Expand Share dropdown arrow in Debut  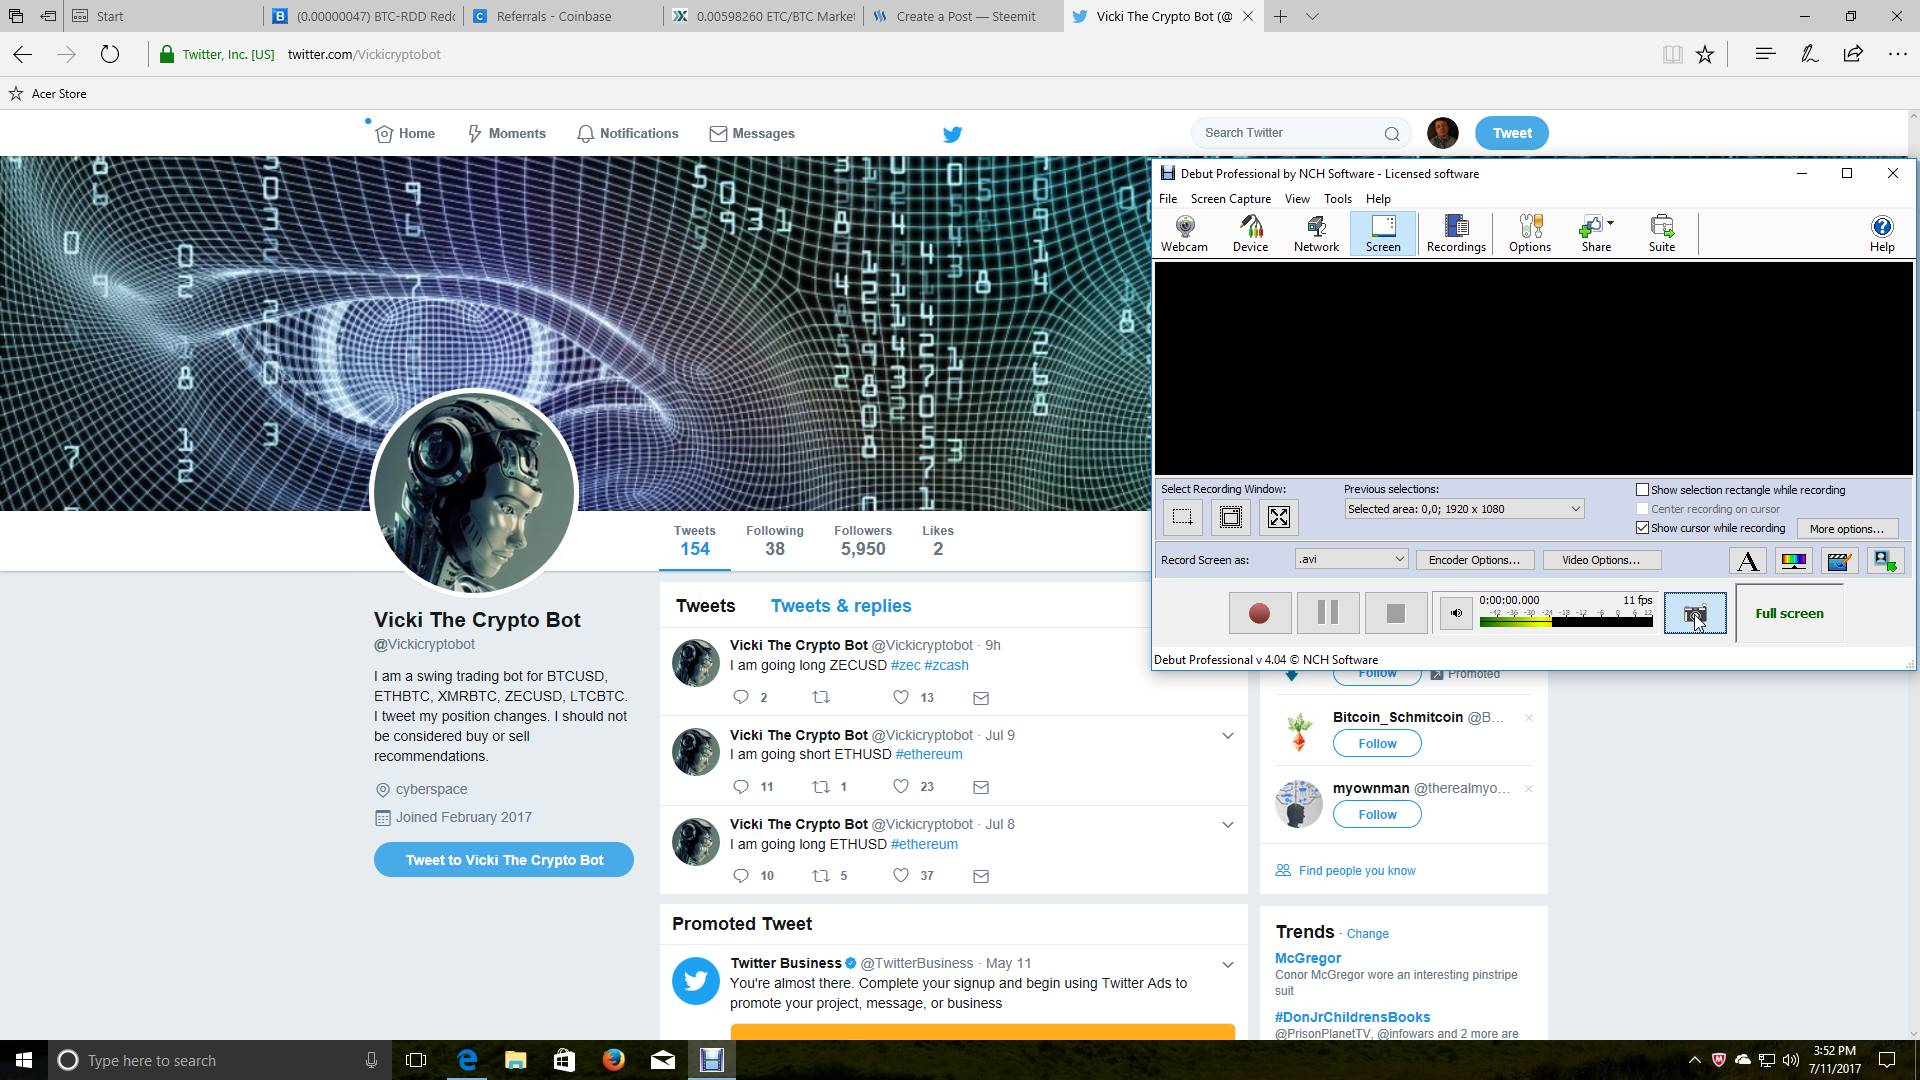pyautogui.click(x=1610, y=223)
